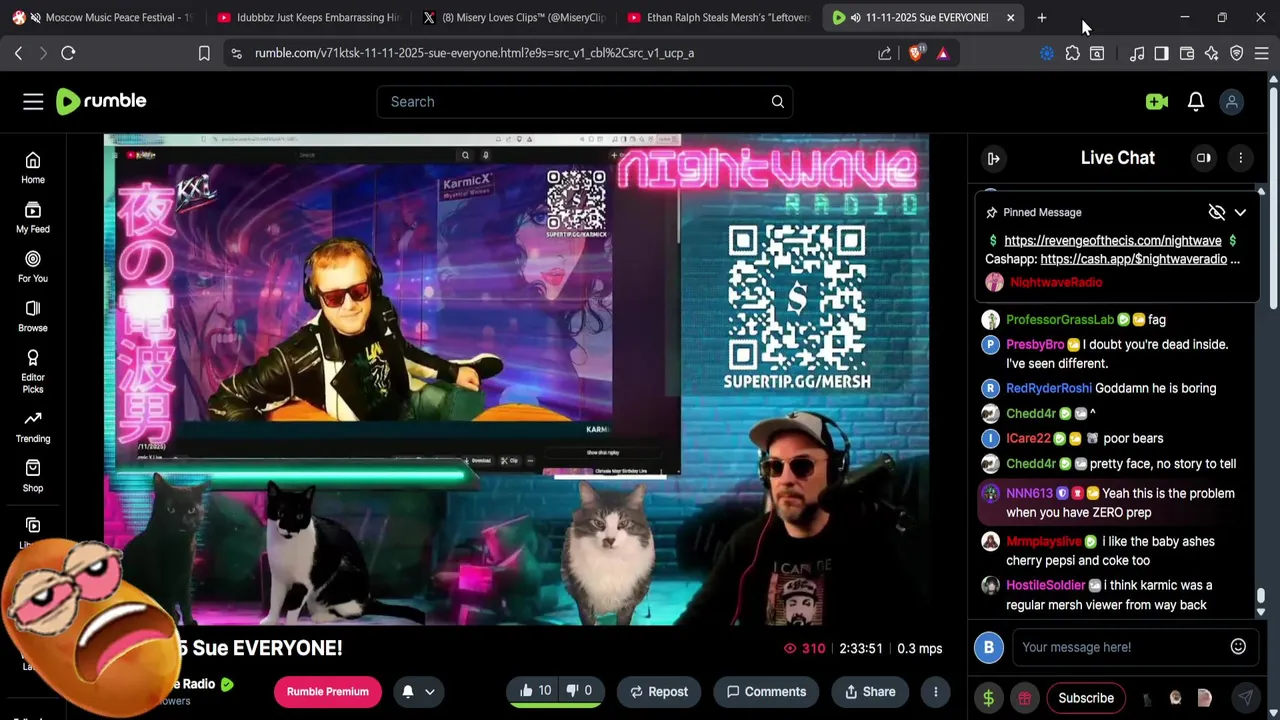The image size is (1280, 720).
Task: Click ProfessorGrassLab username in chat
Action: (x=1059, y=319)
